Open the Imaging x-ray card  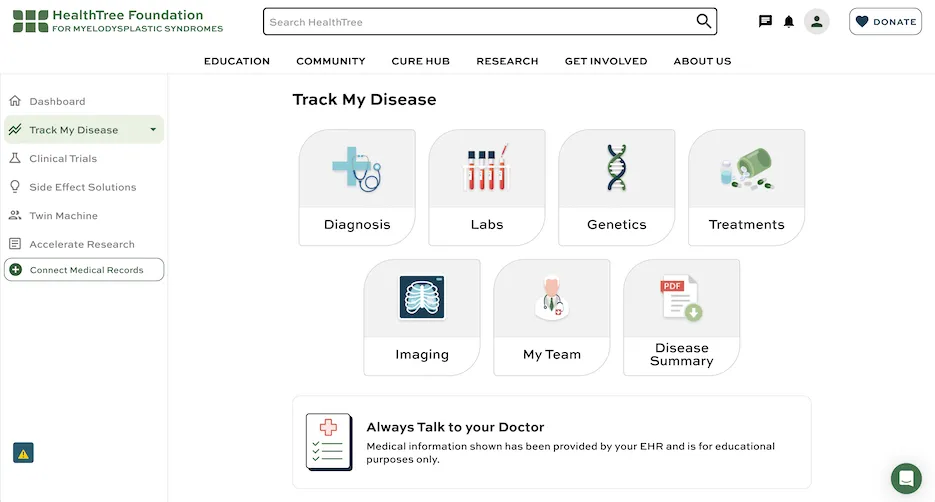tap(422, 317)
